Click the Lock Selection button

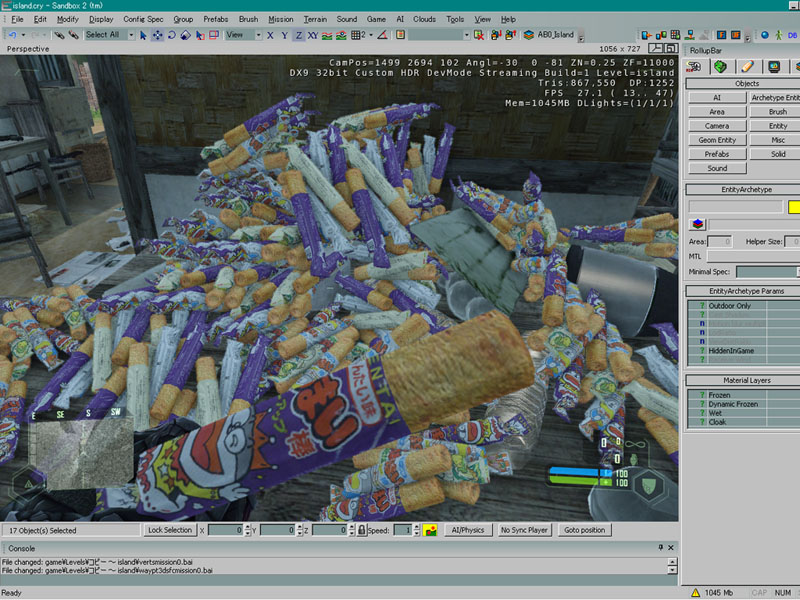click(x=169, y=530)
